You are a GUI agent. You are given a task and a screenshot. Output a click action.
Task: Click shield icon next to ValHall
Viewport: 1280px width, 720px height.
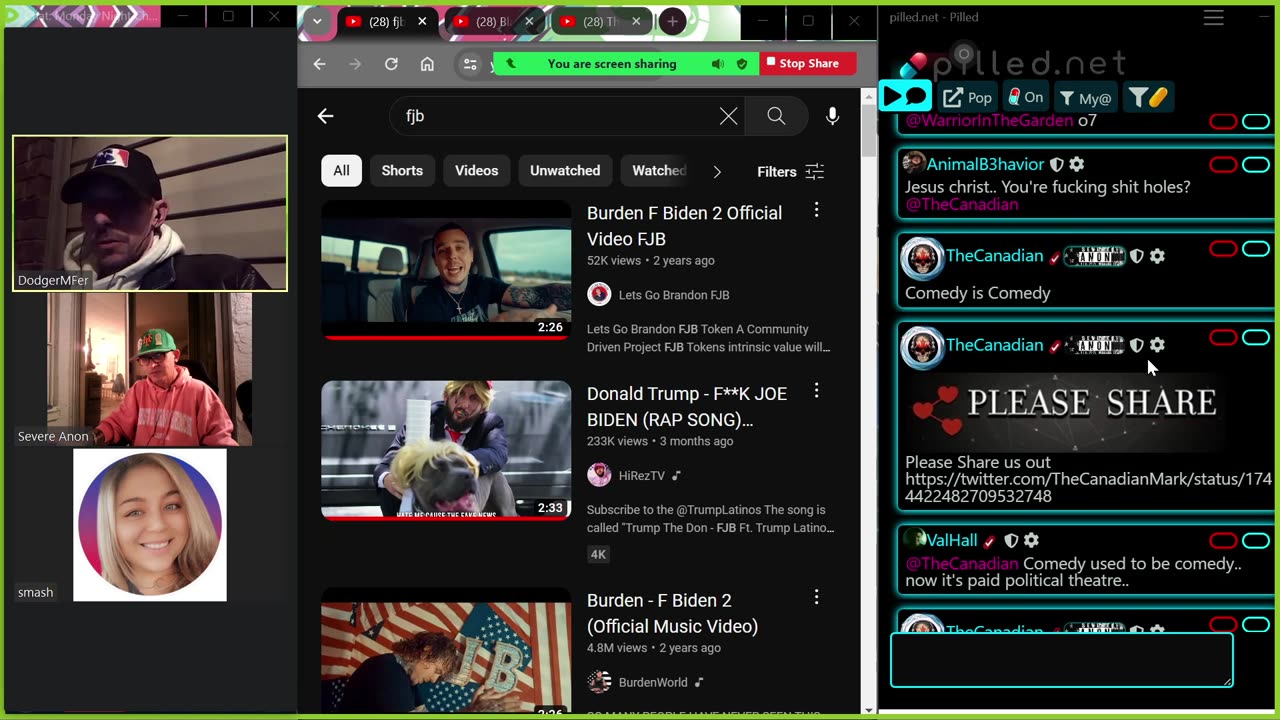click(1011, 540)
